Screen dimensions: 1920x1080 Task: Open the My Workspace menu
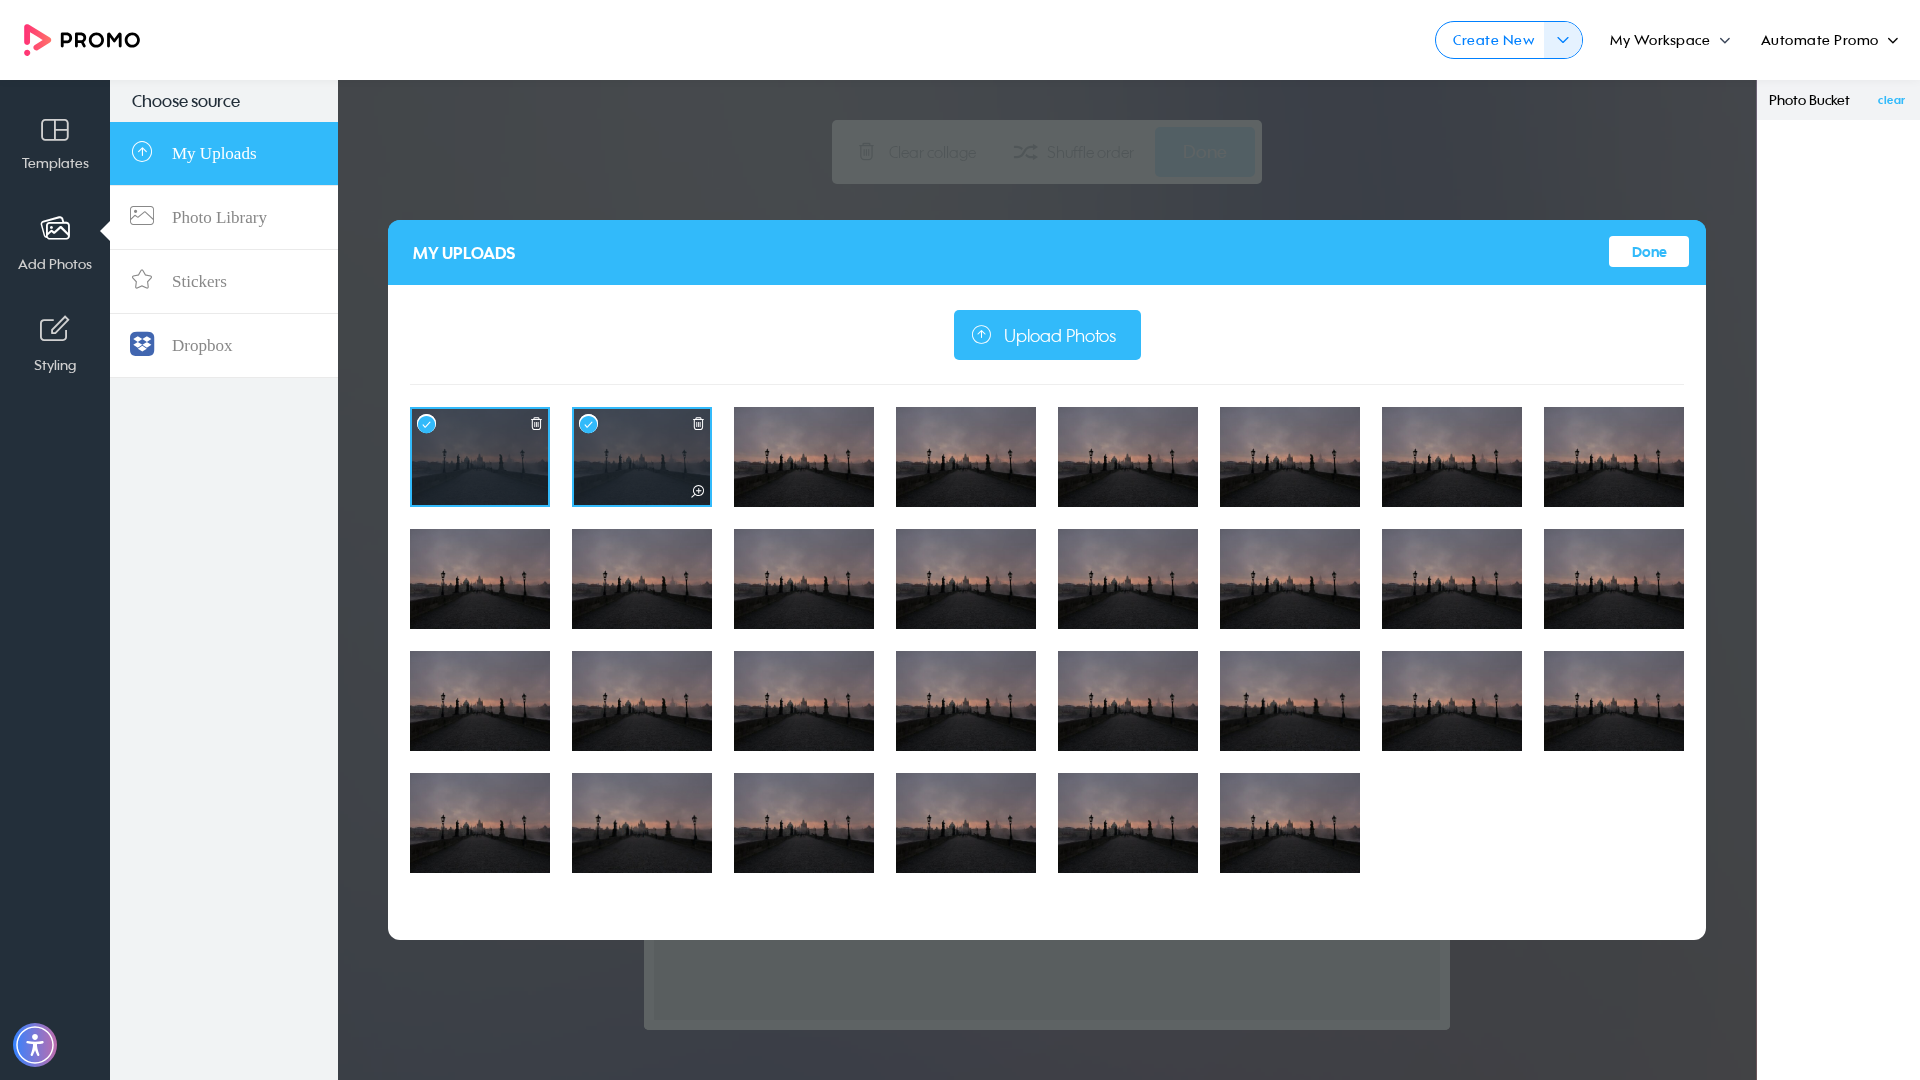pos(1669,40)
